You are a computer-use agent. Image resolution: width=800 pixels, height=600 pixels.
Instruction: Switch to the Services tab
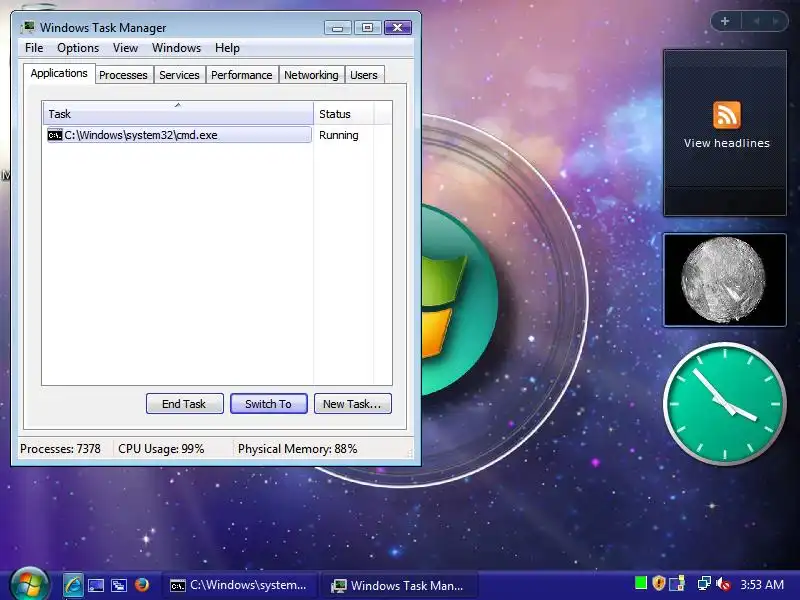click(x=179, y=75)
